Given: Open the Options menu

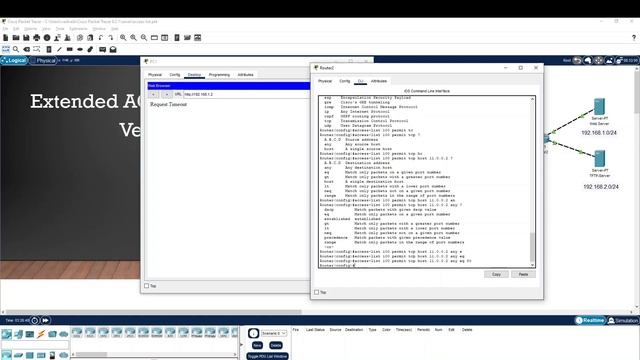Looking at the screenshot, I should click(30, 29).
